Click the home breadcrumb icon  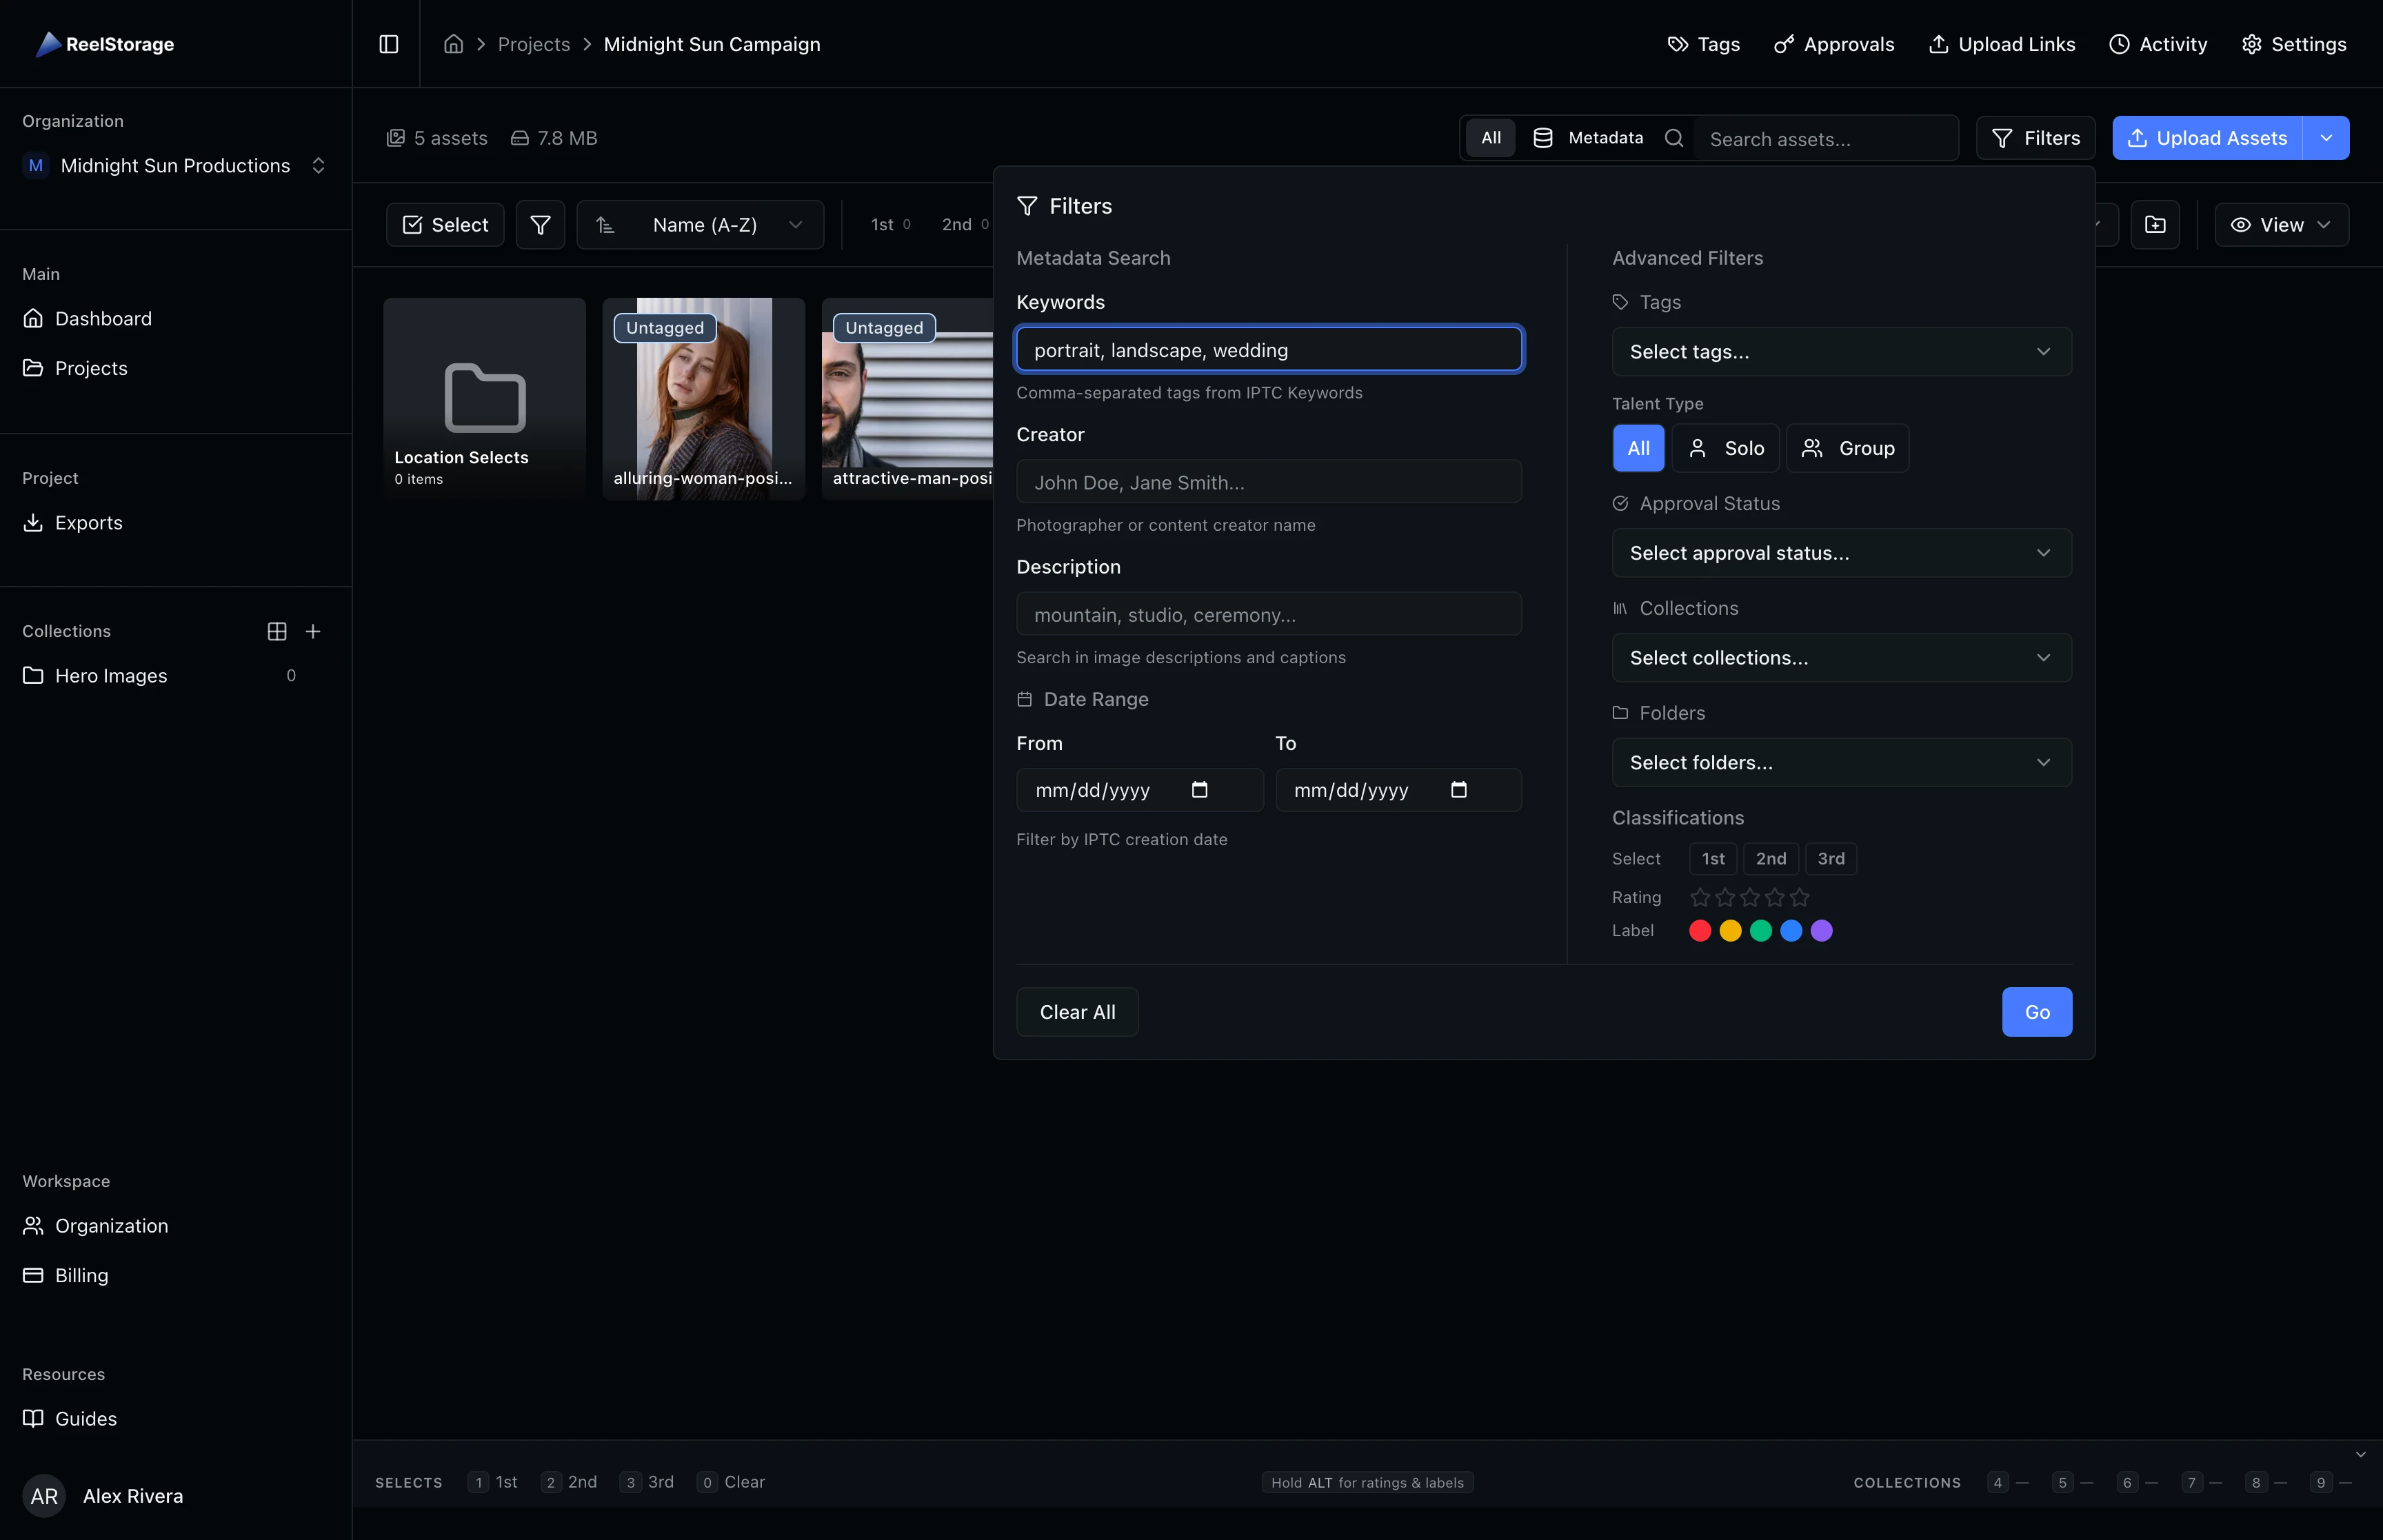click(x=453, y=43)
